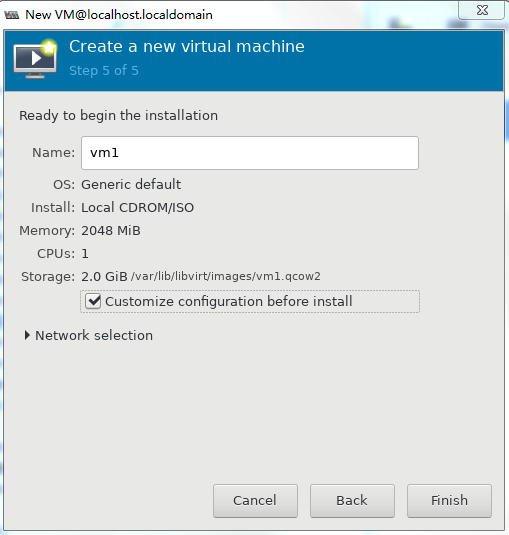509x535 pixels.
Task: Click the '2.0 GiB' storage size value
Action: [104, 277]
